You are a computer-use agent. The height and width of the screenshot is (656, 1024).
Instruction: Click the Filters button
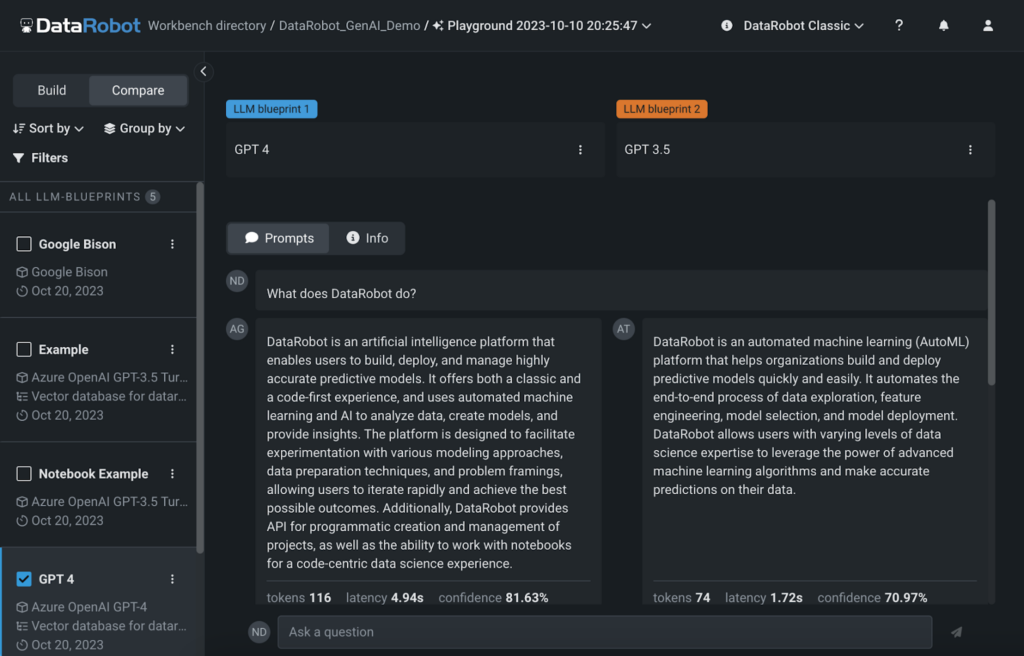(x=40, y=157)
